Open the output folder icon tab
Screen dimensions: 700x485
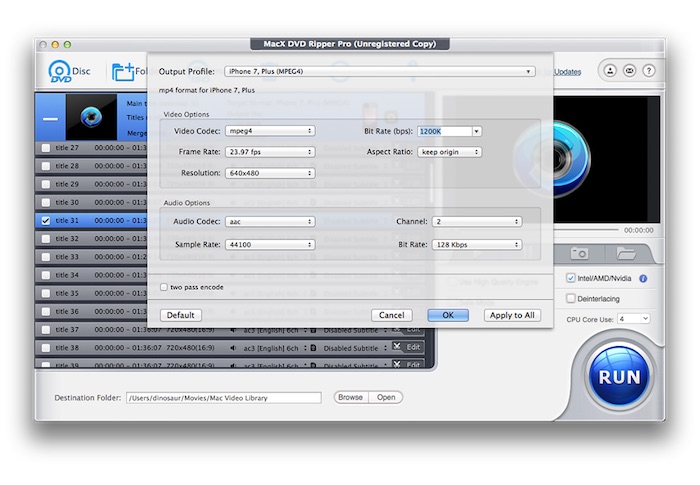tap(625, 254)
